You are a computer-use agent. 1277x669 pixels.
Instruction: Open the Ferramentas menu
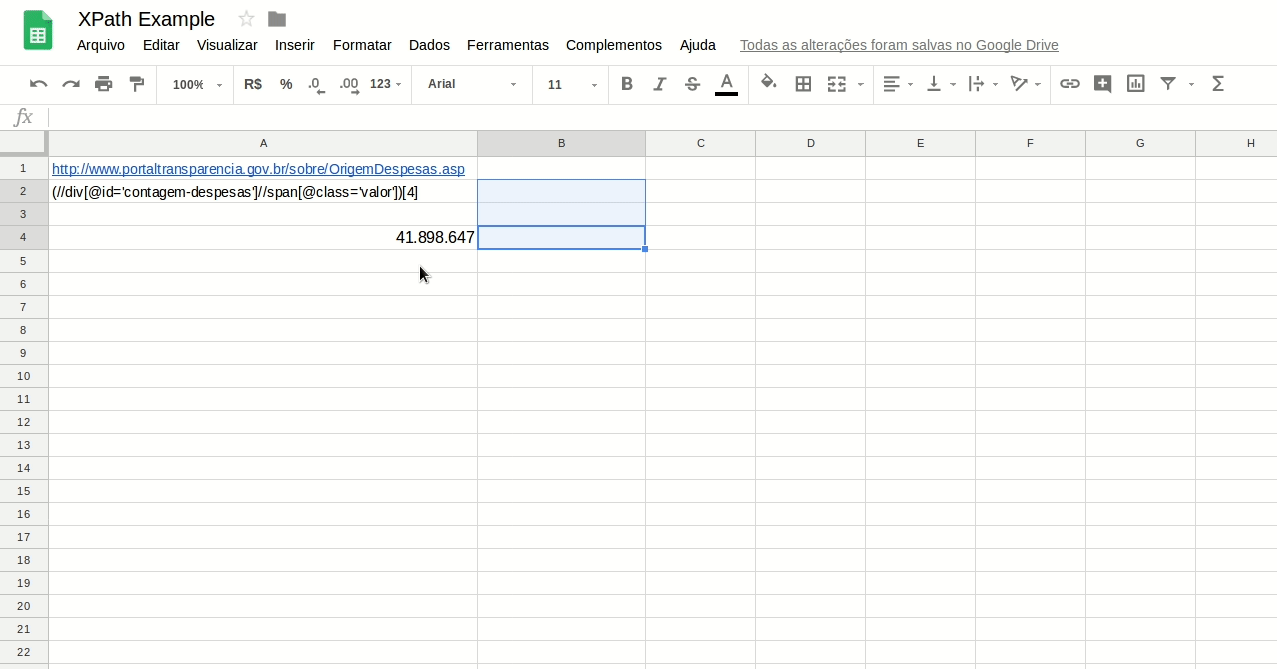507,45
